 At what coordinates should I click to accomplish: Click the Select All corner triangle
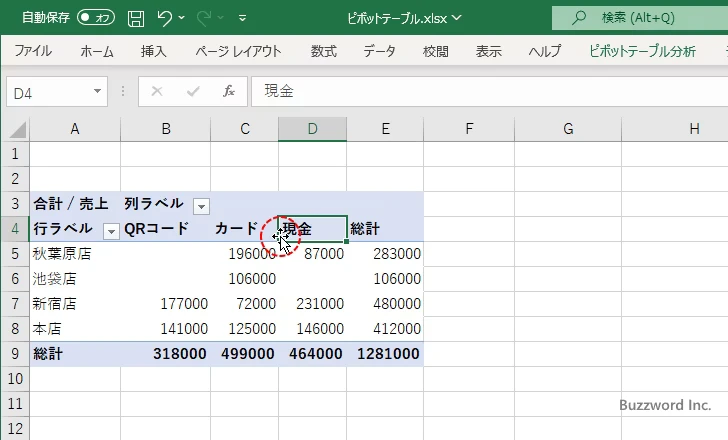18,130
